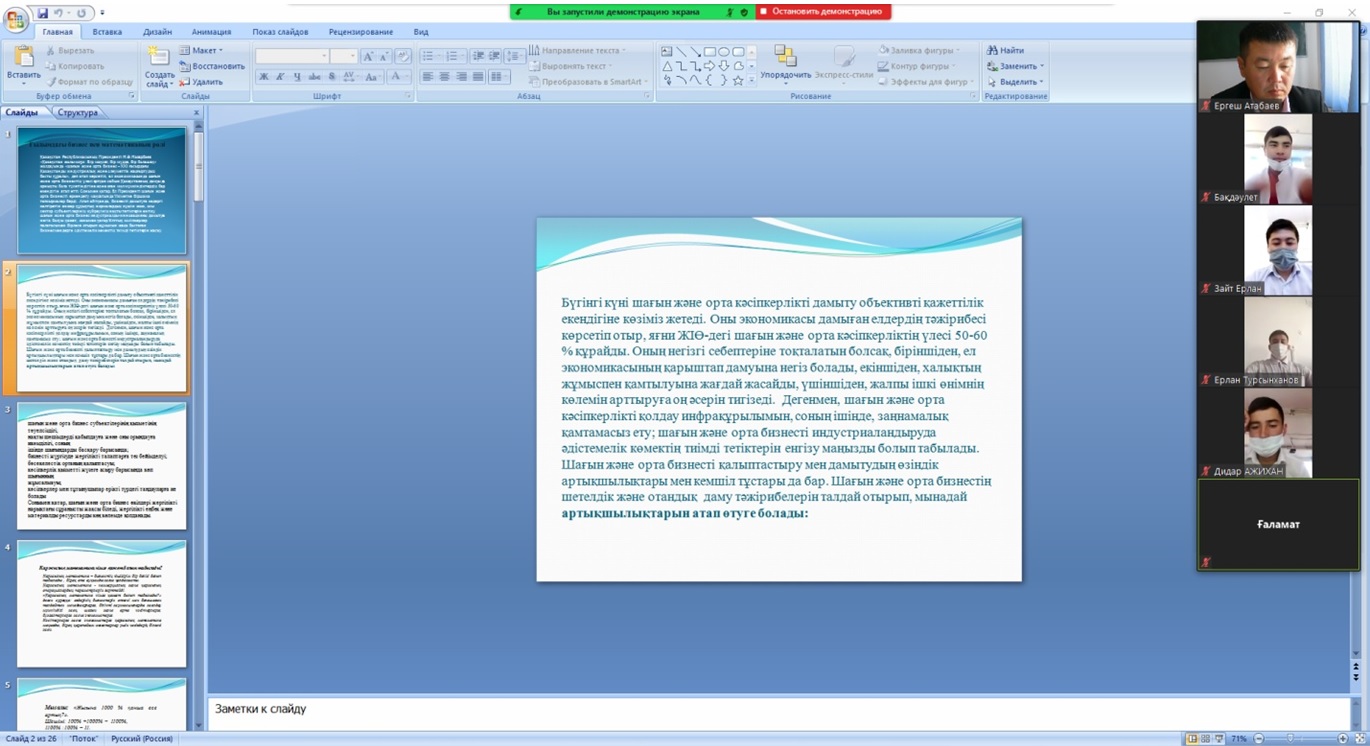Screen dimensions: 1370x746
Task: Switch to the Анимация ribbon tab
Action: point(211,32)
